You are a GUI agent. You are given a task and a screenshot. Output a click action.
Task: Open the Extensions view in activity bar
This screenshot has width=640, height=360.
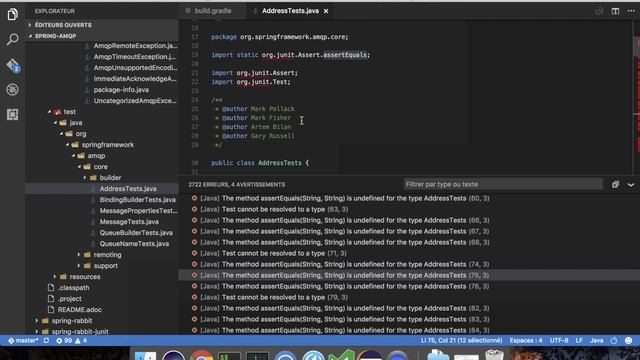(13, 115)
